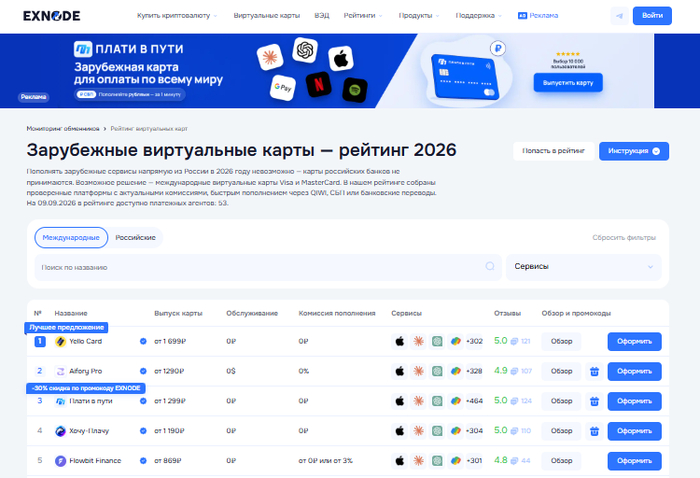Click the search magnifier icon in name field
This screenshot has width=700, height=478.
(490, 266)
